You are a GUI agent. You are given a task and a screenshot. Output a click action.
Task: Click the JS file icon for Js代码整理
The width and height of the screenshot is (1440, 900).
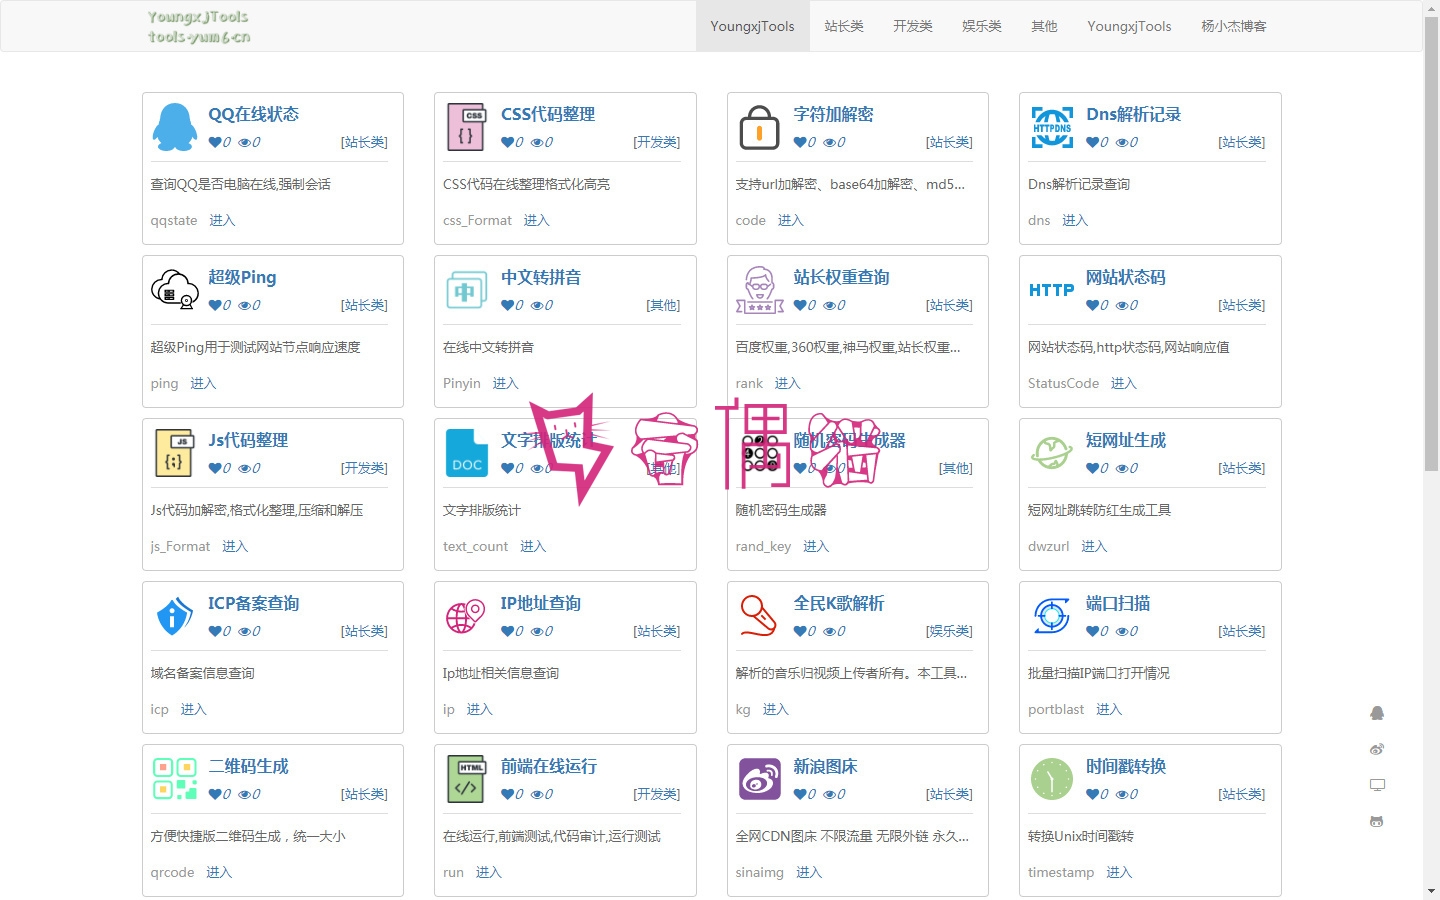coord(175,453)
